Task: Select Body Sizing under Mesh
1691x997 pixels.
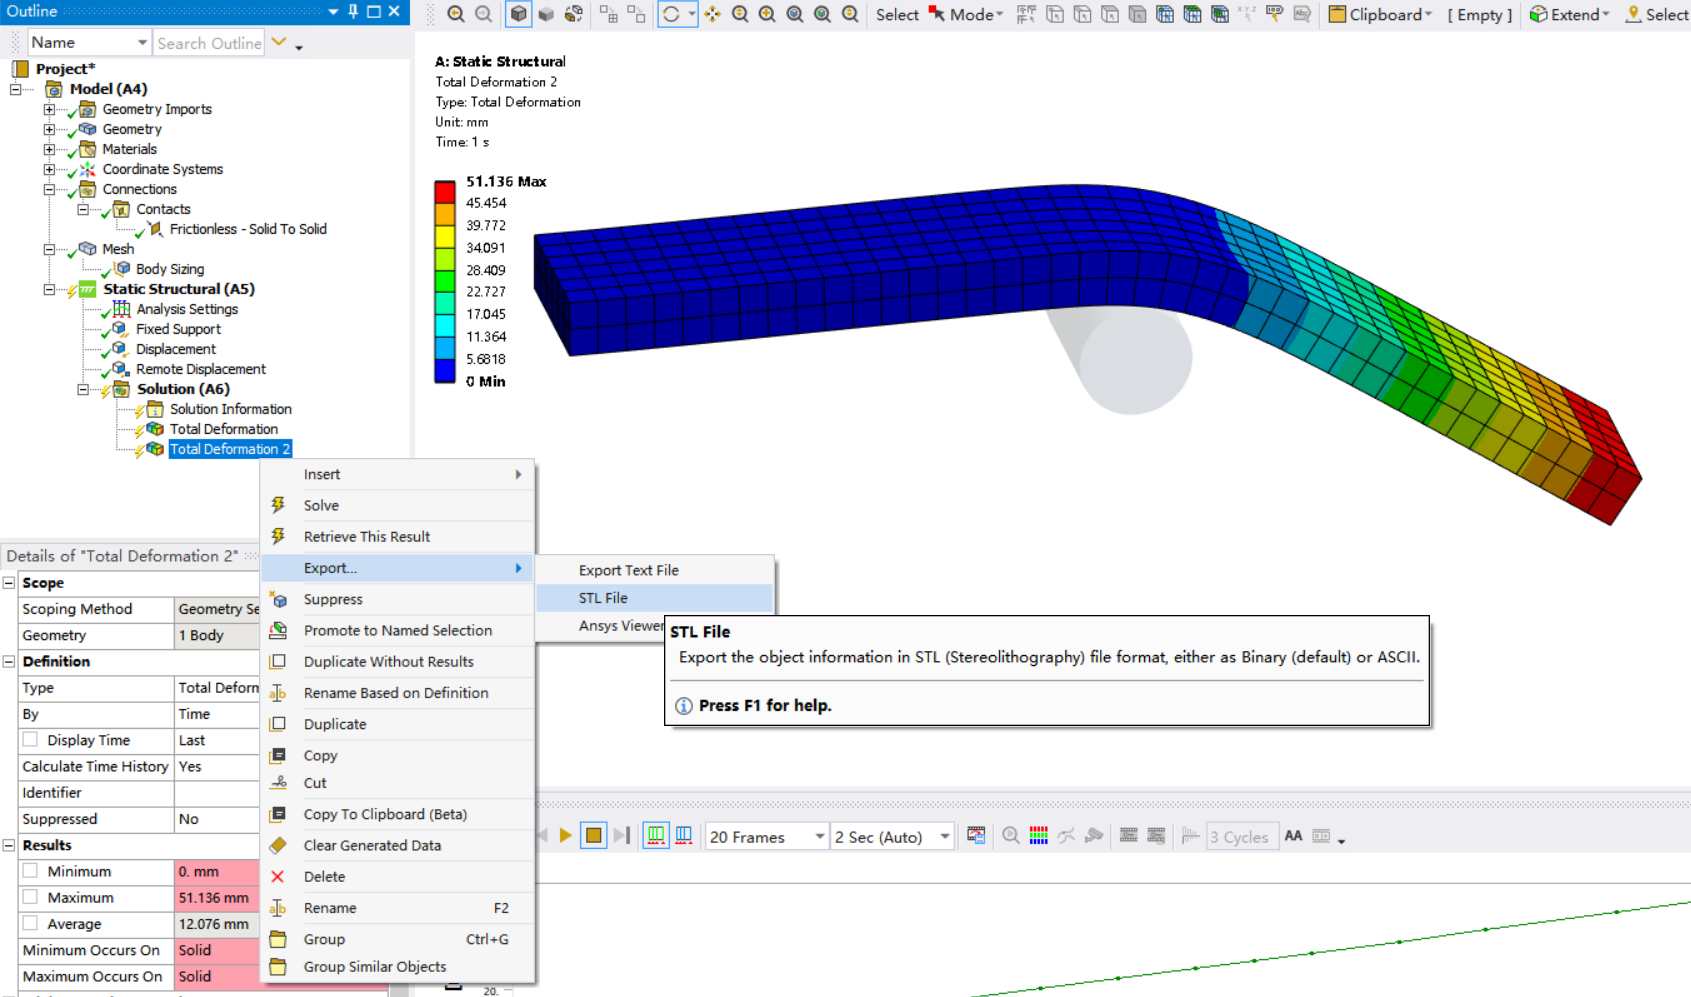Action: [x=170, y=269]
